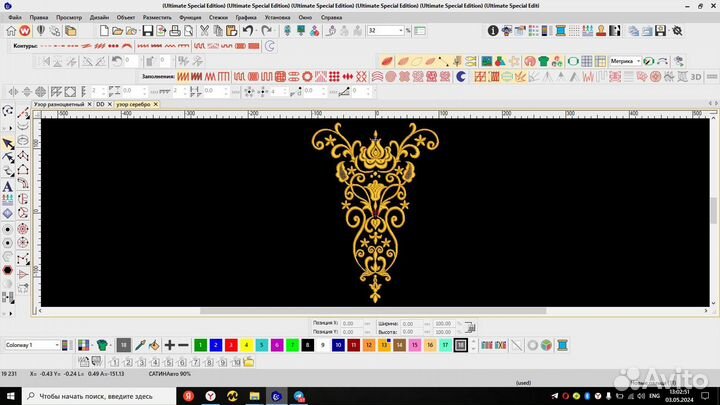This screenshot has width=720, height=405.
Task: Click the Telegram icon in taskbar
Action: pyautogui.click(x=298, y=396)
